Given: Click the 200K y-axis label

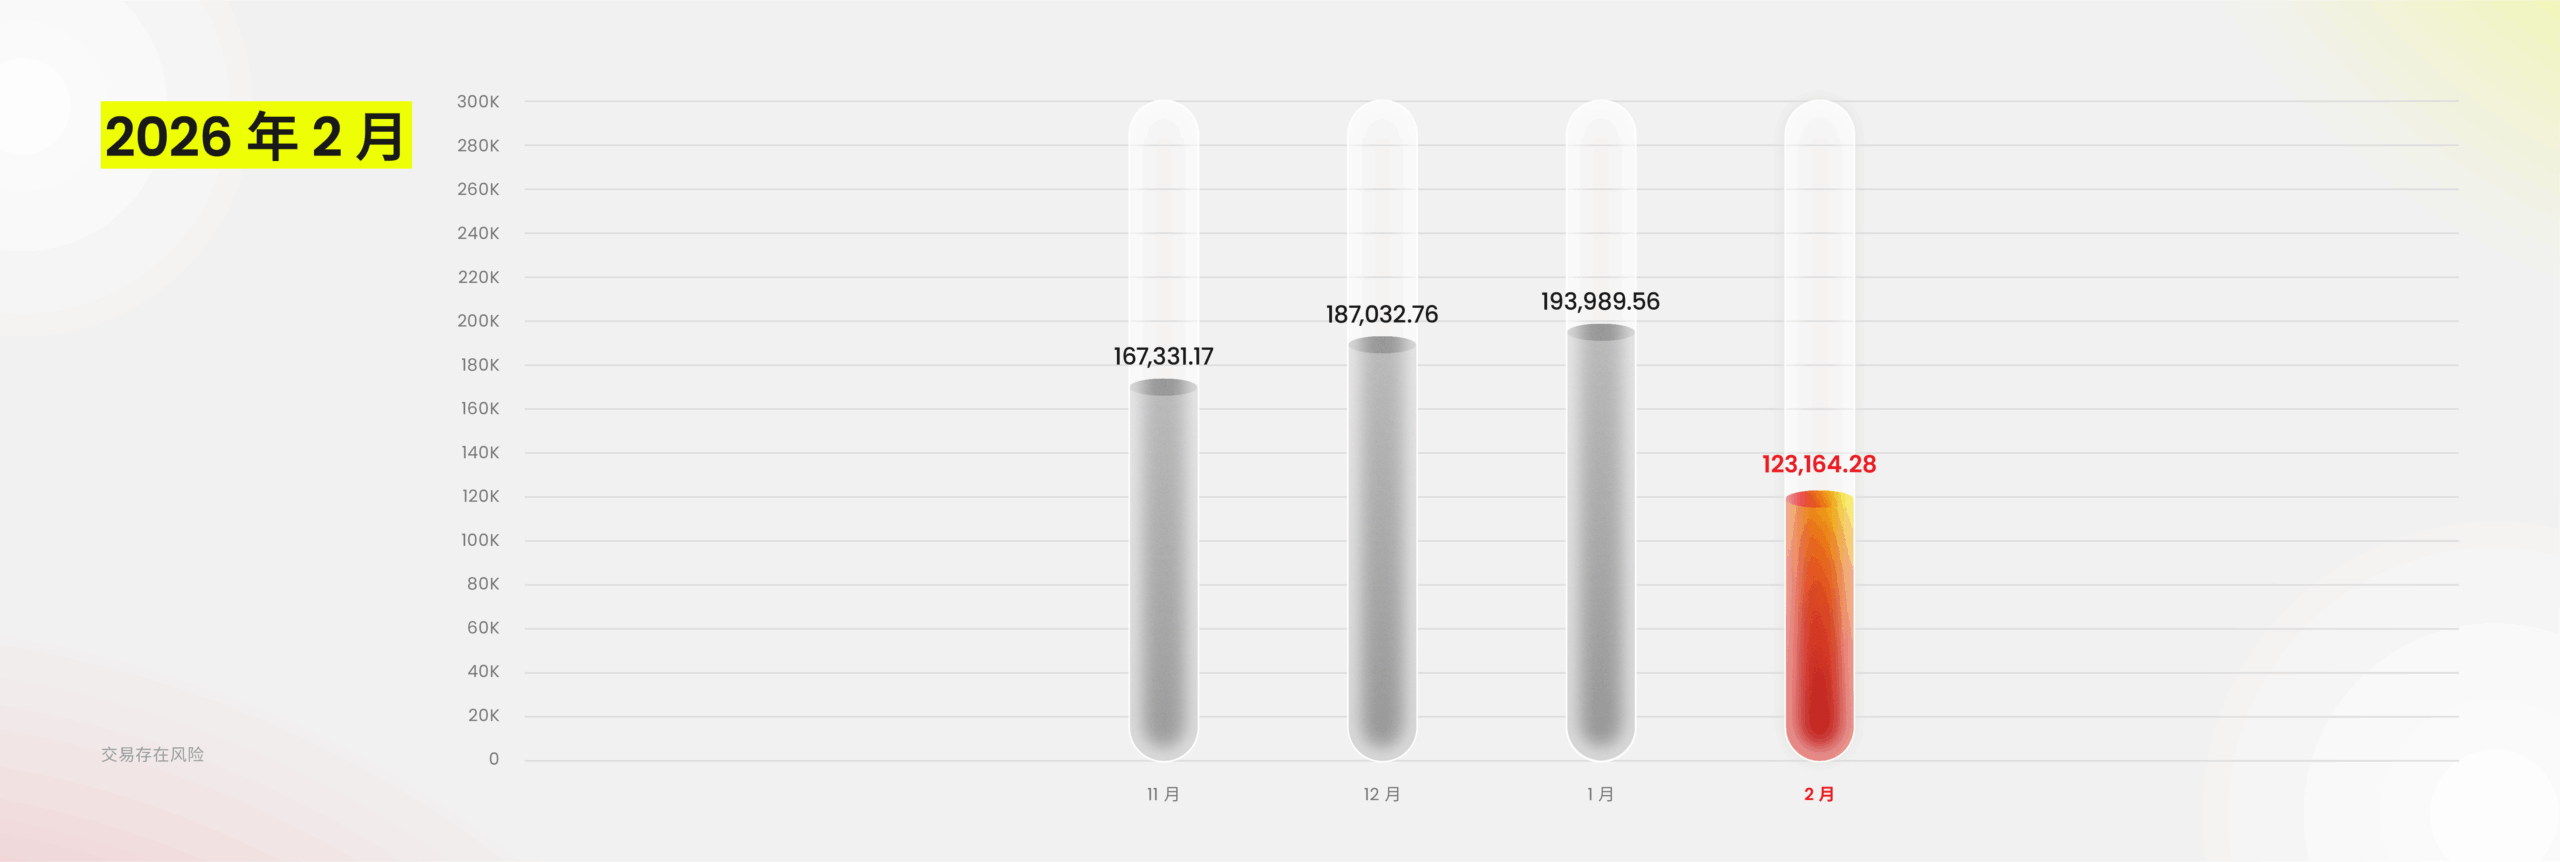Looking at the screenshot, I should tap(478, 321).
